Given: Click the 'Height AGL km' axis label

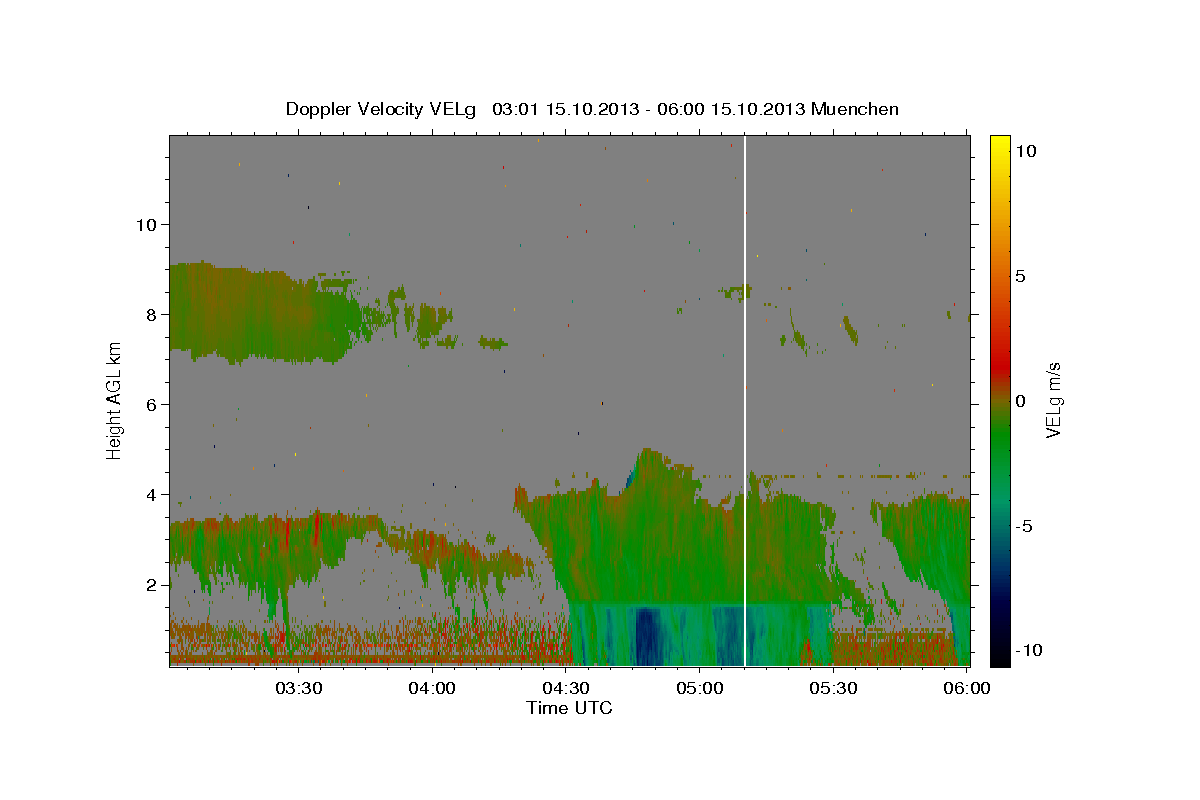Looking at the screenshot, I should (114, 400).
